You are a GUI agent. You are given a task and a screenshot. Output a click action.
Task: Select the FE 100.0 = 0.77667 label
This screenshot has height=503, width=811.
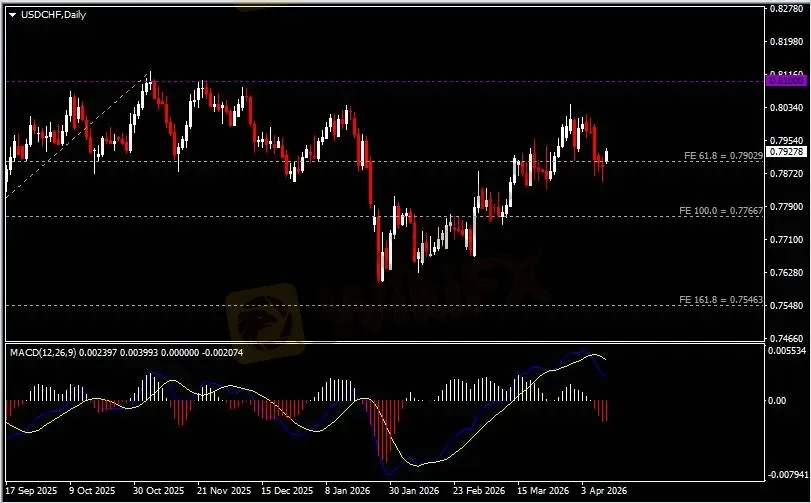click(721, 211)
